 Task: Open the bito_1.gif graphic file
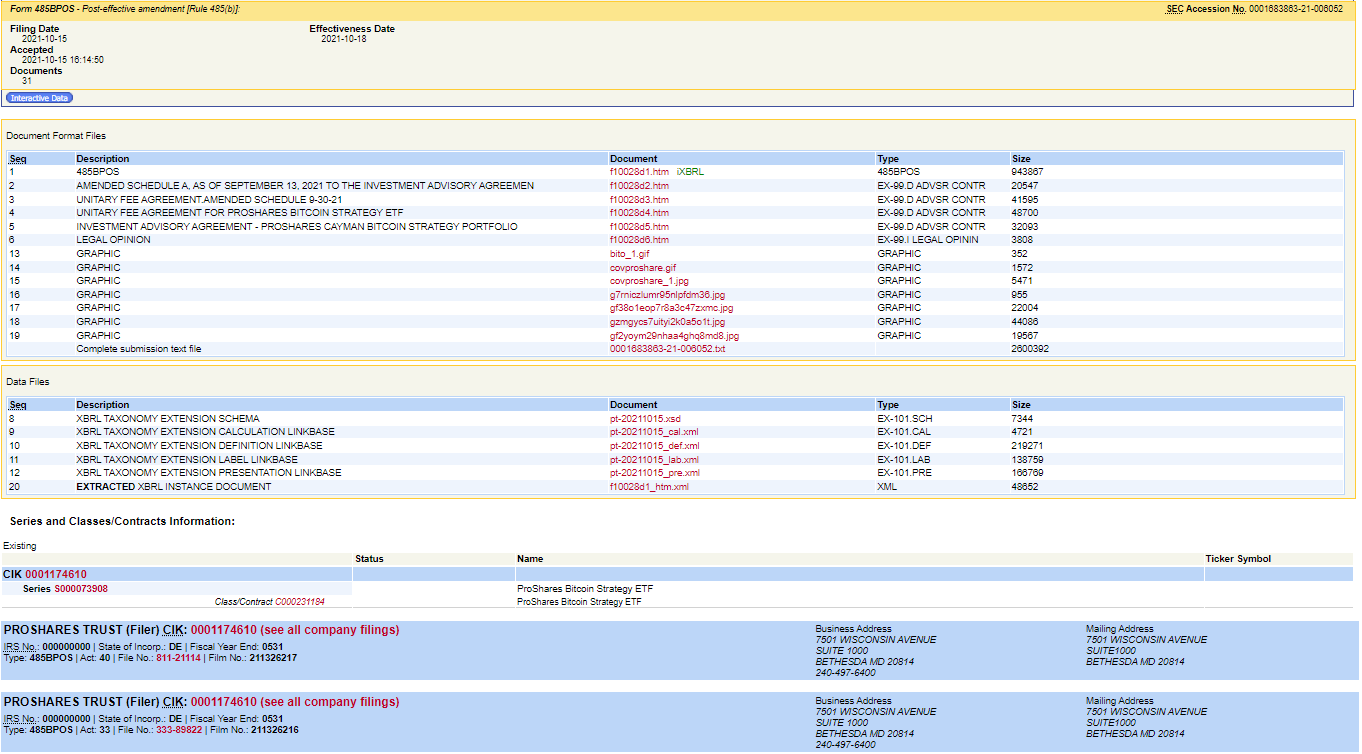[629, 254]
